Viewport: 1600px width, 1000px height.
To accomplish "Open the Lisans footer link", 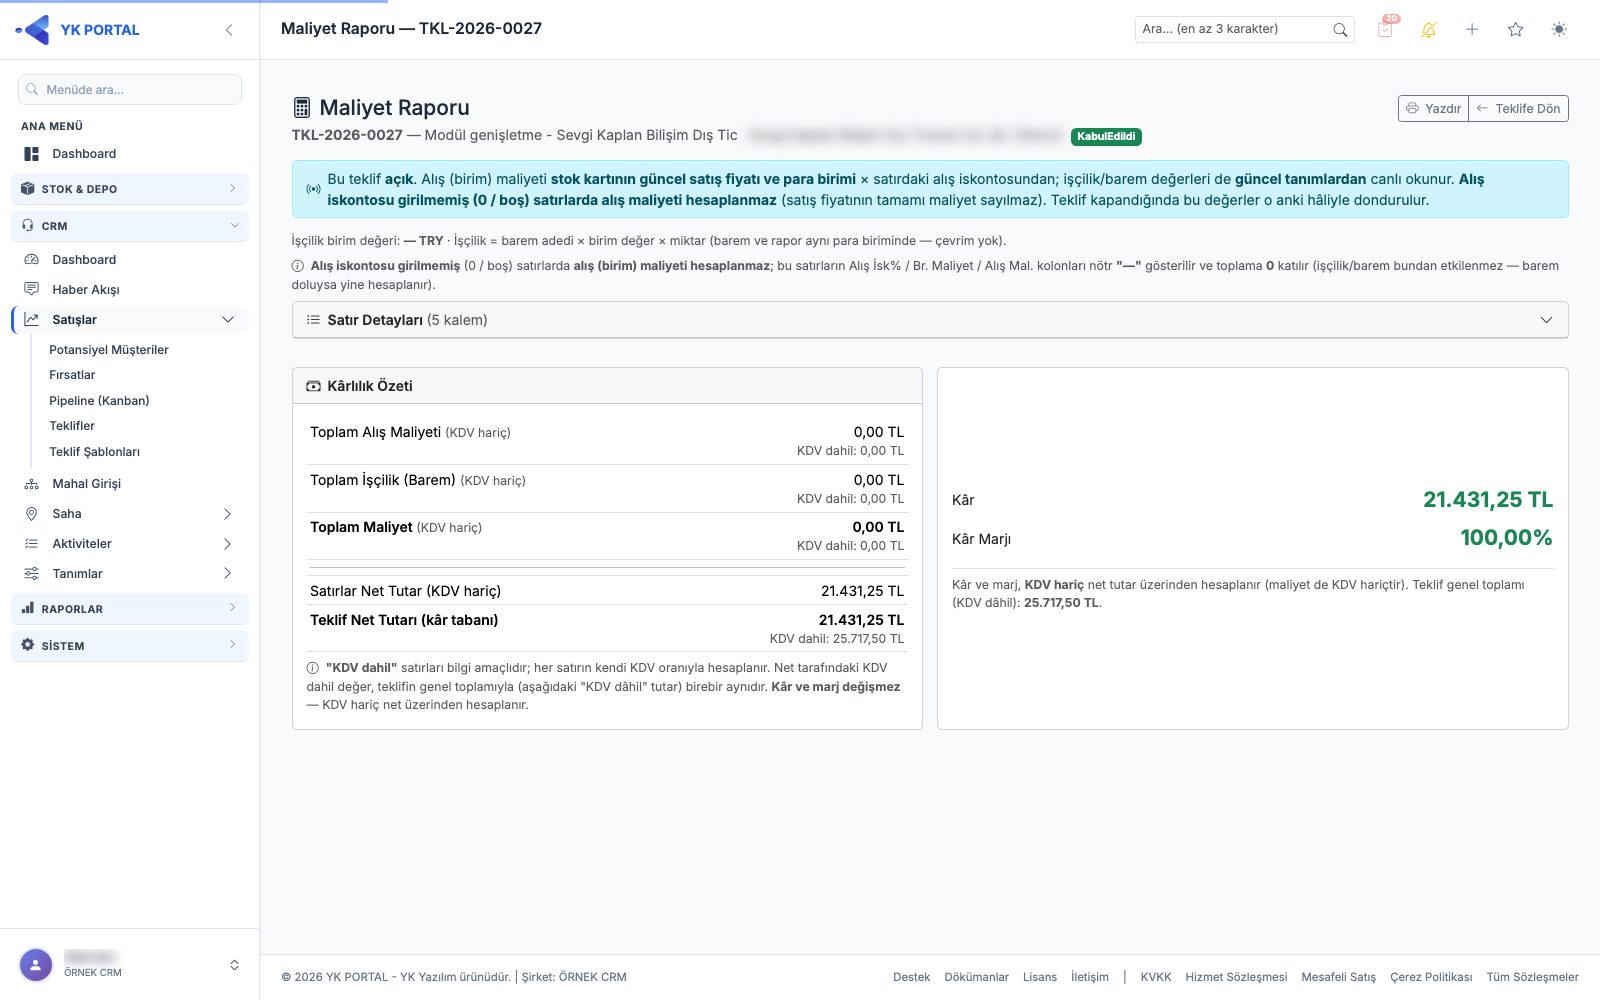I will (1040, 977).
